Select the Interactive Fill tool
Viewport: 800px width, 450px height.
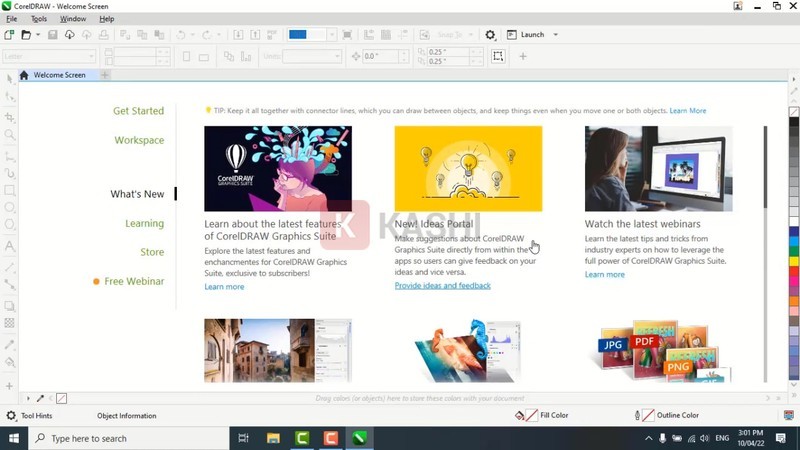[9, 362]
